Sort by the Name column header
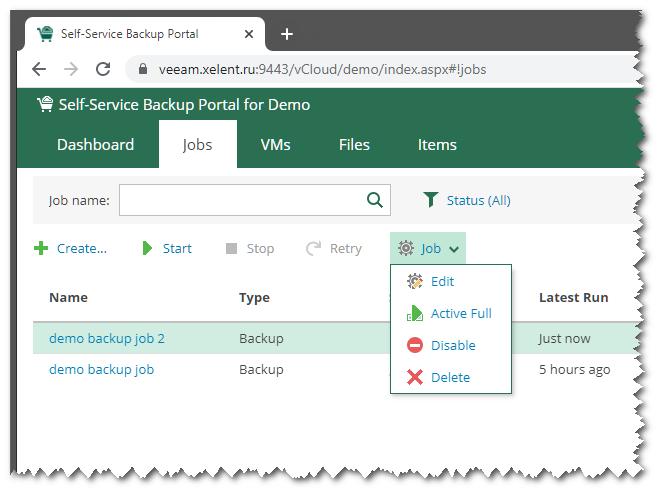The width and height of the screenshot is (662, 495). [68, 297]
